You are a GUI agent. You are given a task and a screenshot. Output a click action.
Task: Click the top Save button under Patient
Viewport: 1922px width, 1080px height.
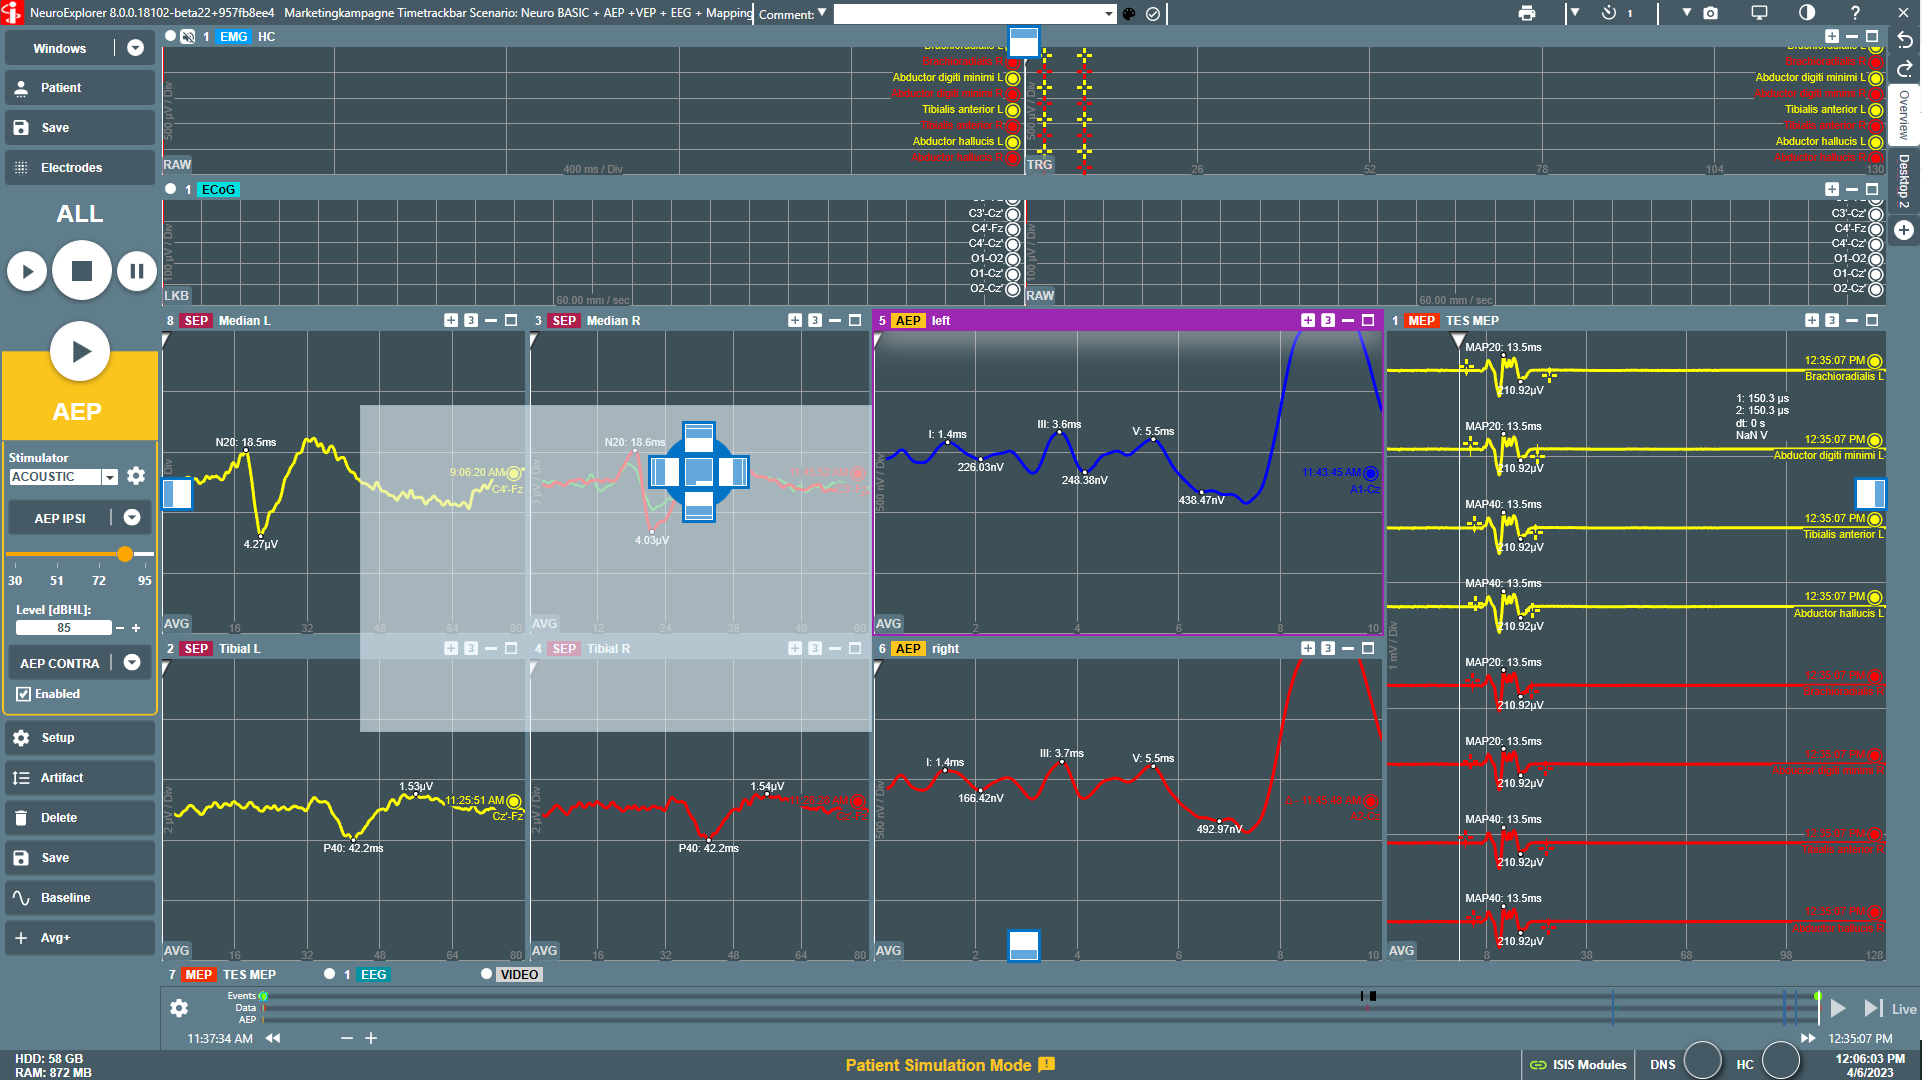click(80, 128)
